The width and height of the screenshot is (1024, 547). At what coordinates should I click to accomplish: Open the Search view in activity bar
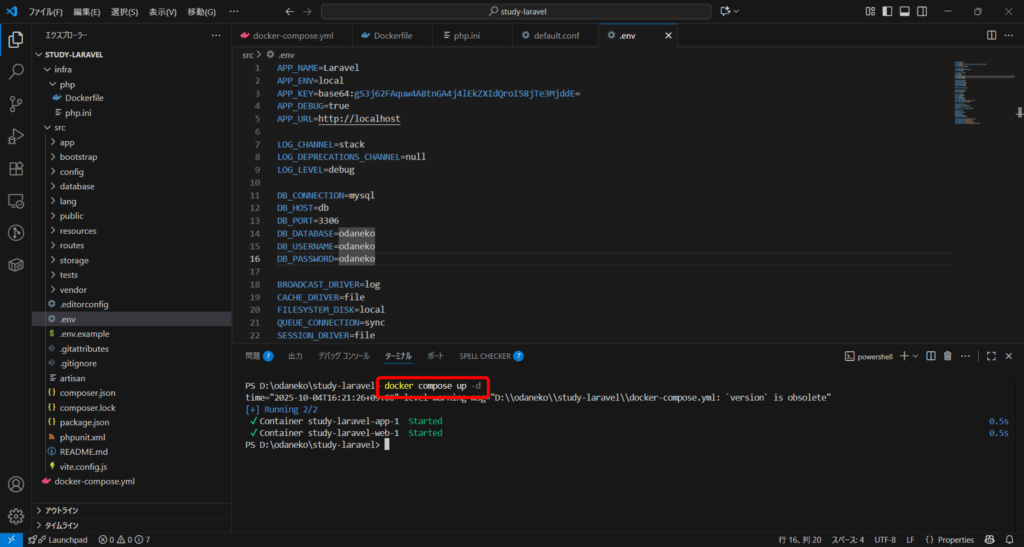16,72
